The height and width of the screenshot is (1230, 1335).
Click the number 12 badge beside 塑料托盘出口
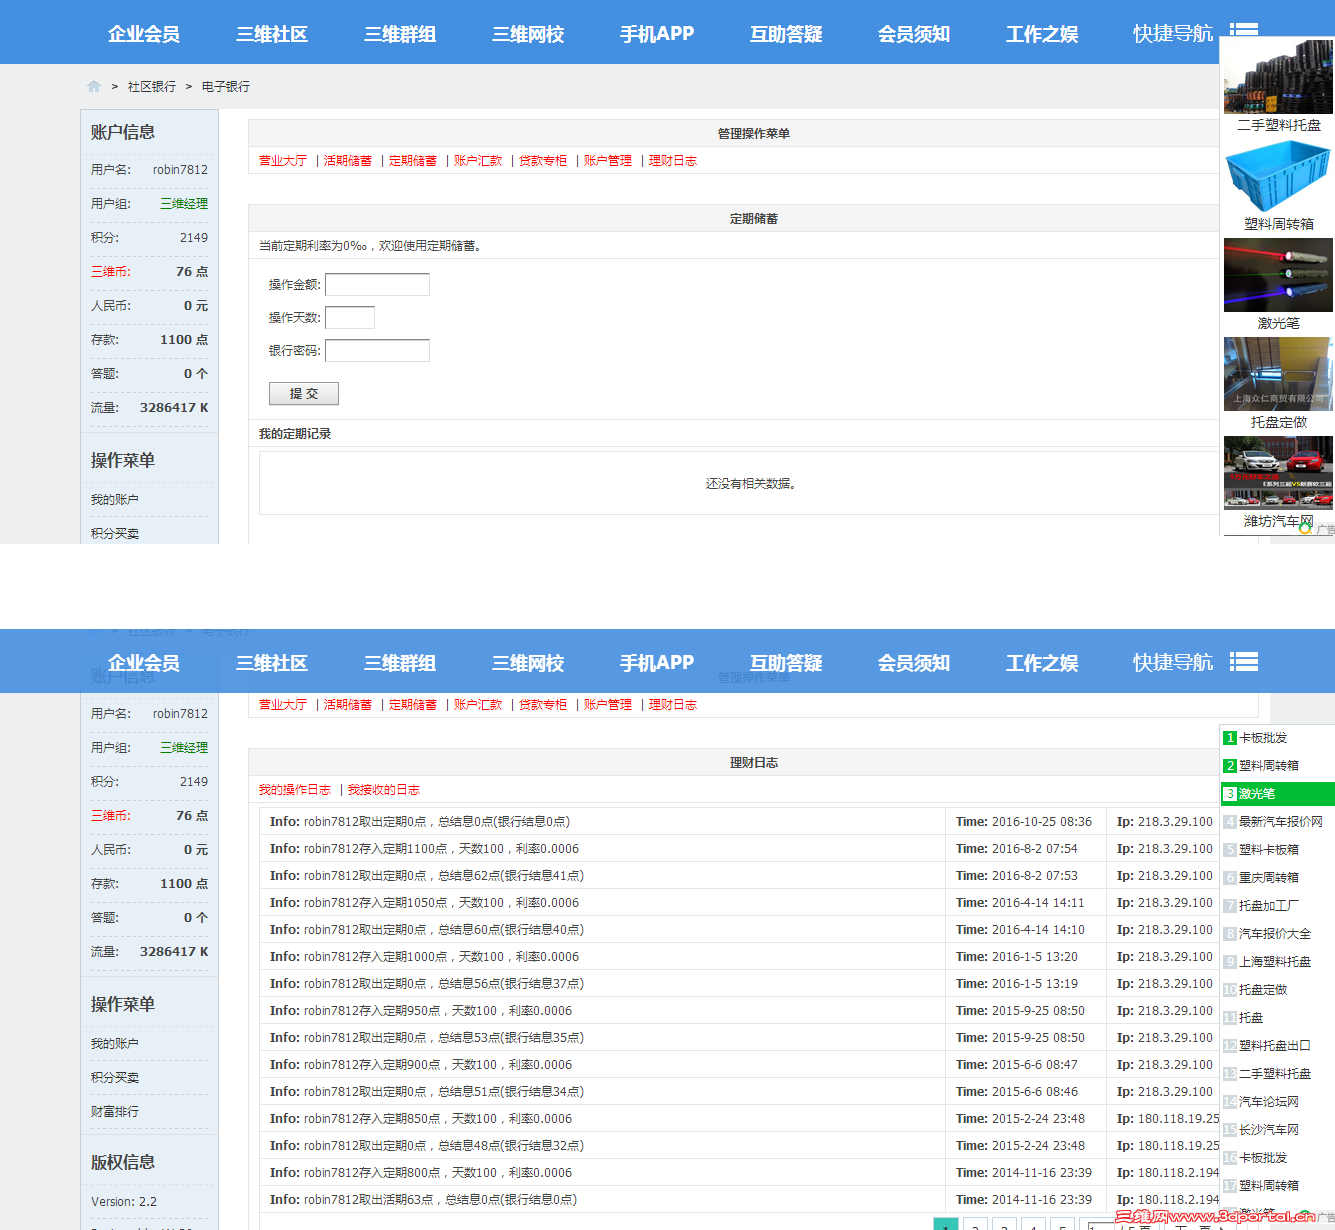[x=1230, y=1046]
